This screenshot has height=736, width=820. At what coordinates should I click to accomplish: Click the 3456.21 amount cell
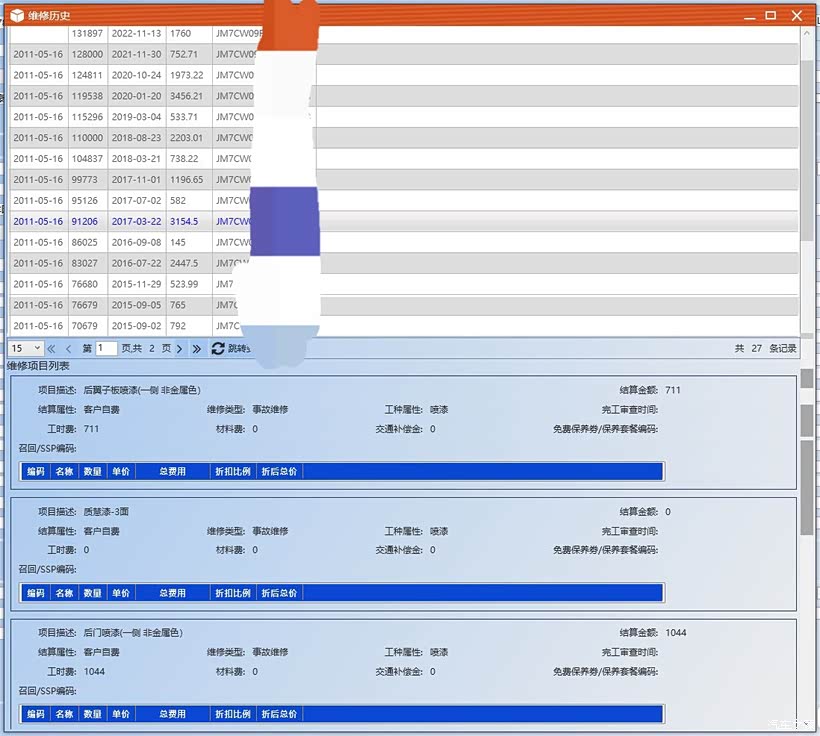pyautogui.click(x=186, y=97)
